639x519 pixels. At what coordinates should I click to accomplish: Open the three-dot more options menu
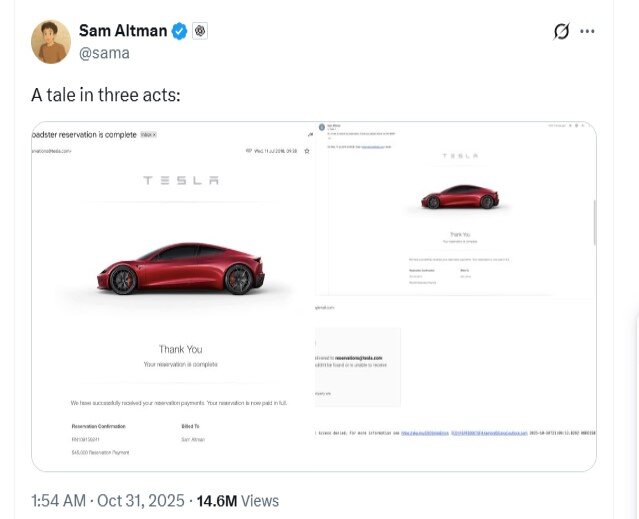[x=588, y=31]
